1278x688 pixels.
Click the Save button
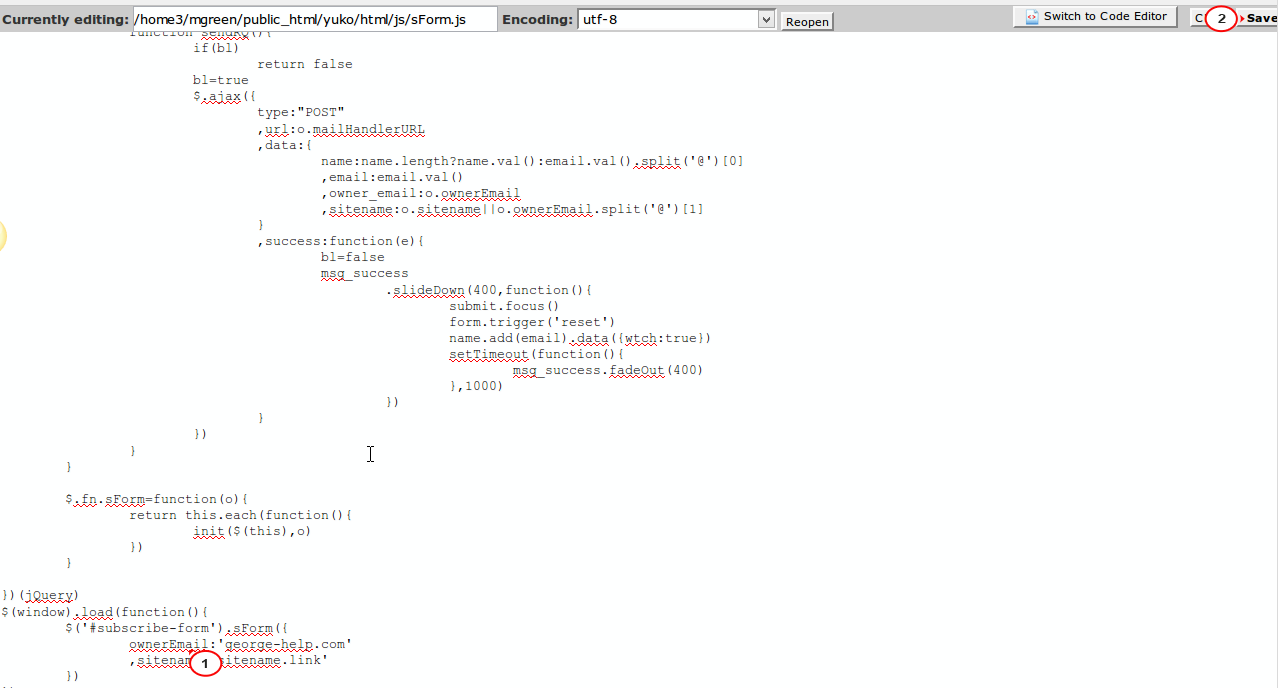pos(1258,18)
